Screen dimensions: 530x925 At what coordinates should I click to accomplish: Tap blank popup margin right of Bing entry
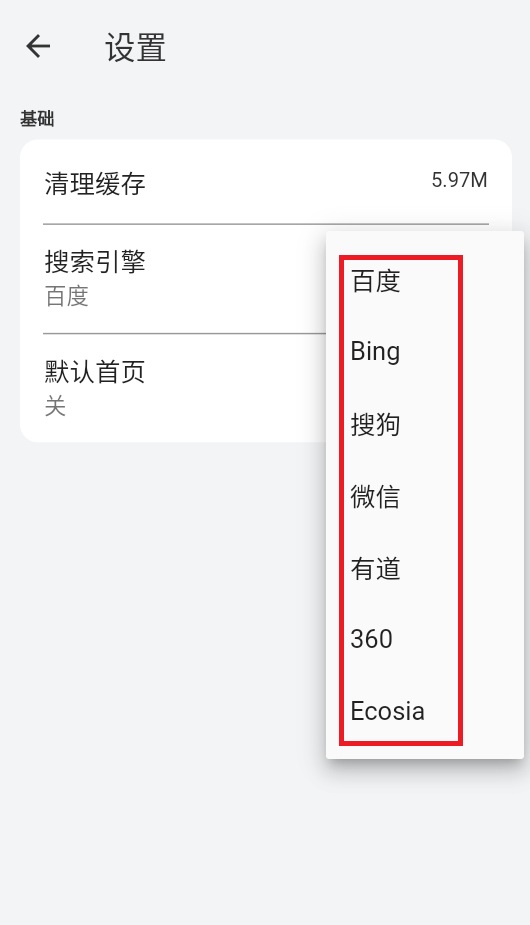[x=492, y=352]
